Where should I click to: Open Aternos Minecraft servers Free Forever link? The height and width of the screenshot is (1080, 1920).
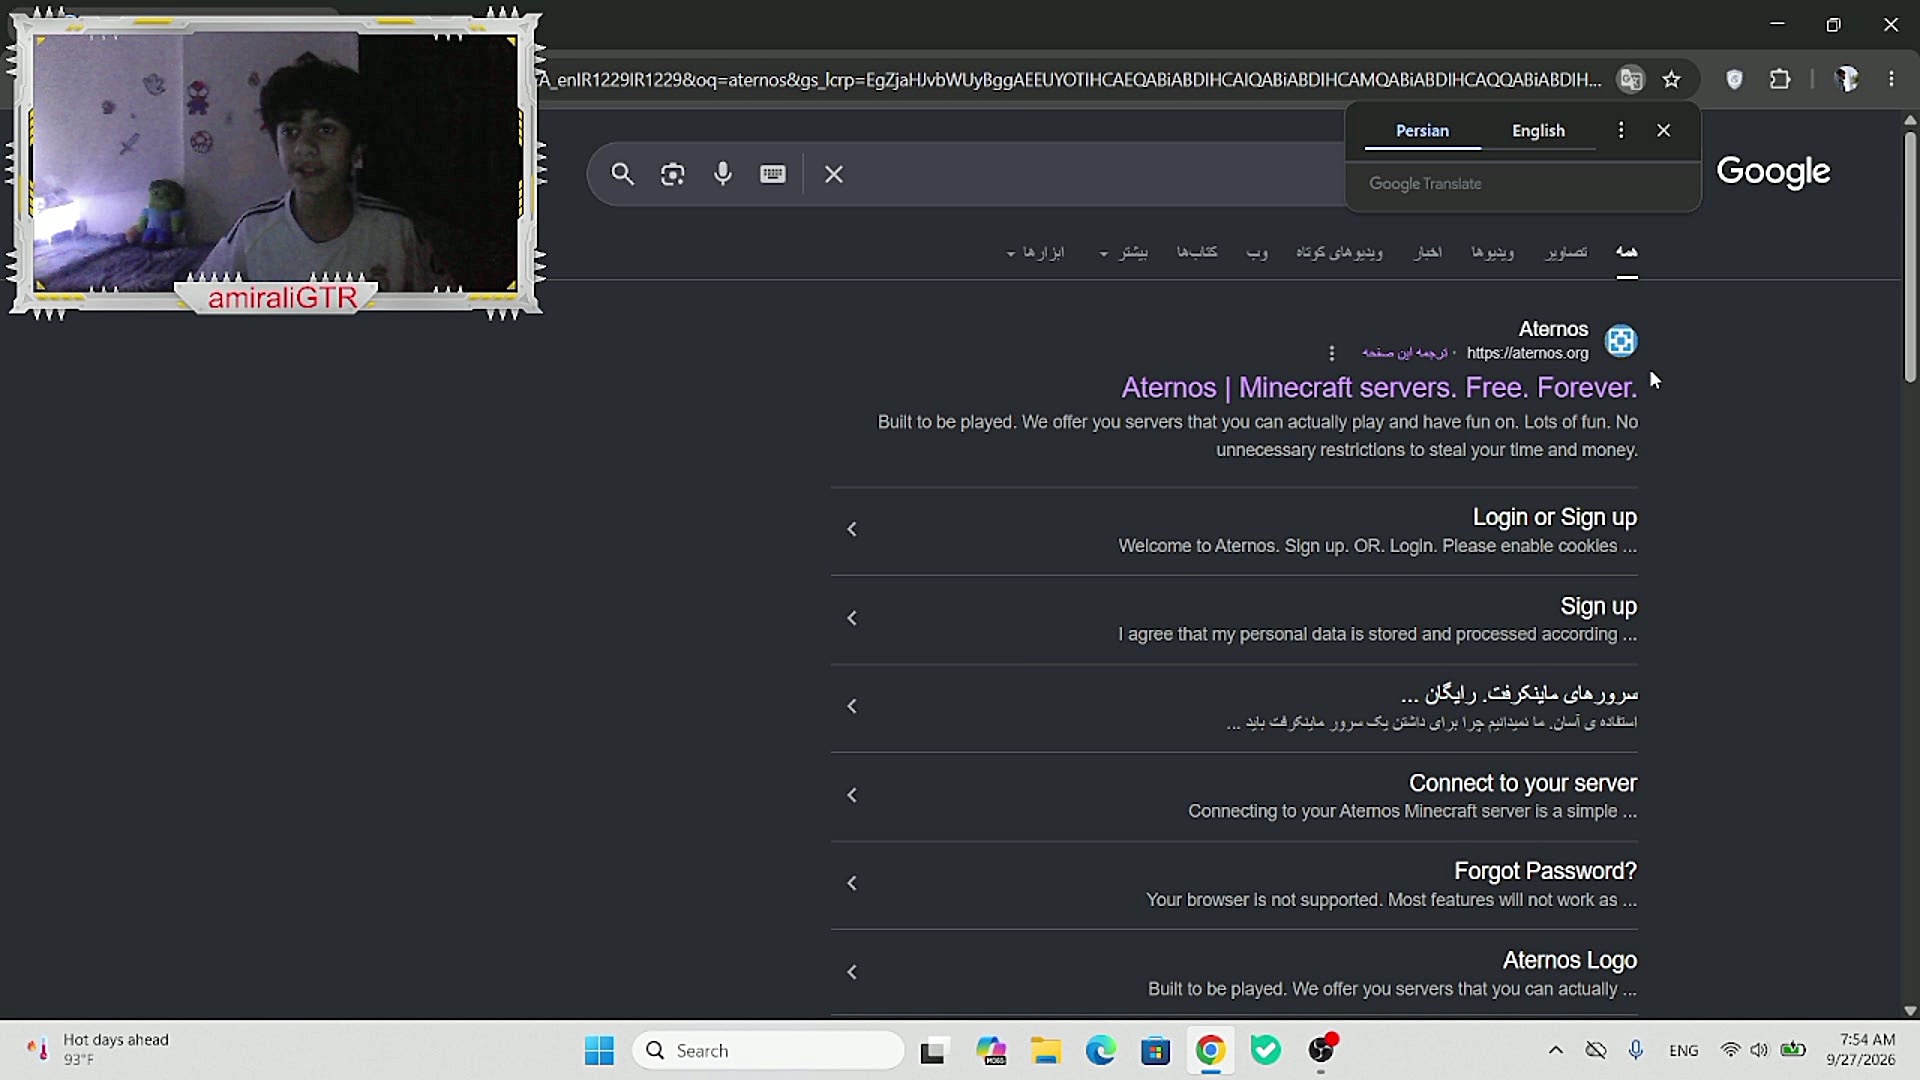pyautogui.click(x=1379, y=388)
